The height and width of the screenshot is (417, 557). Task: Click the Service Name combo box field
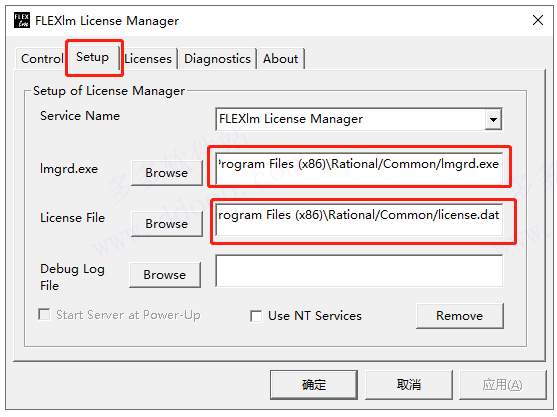pos(359,119)
